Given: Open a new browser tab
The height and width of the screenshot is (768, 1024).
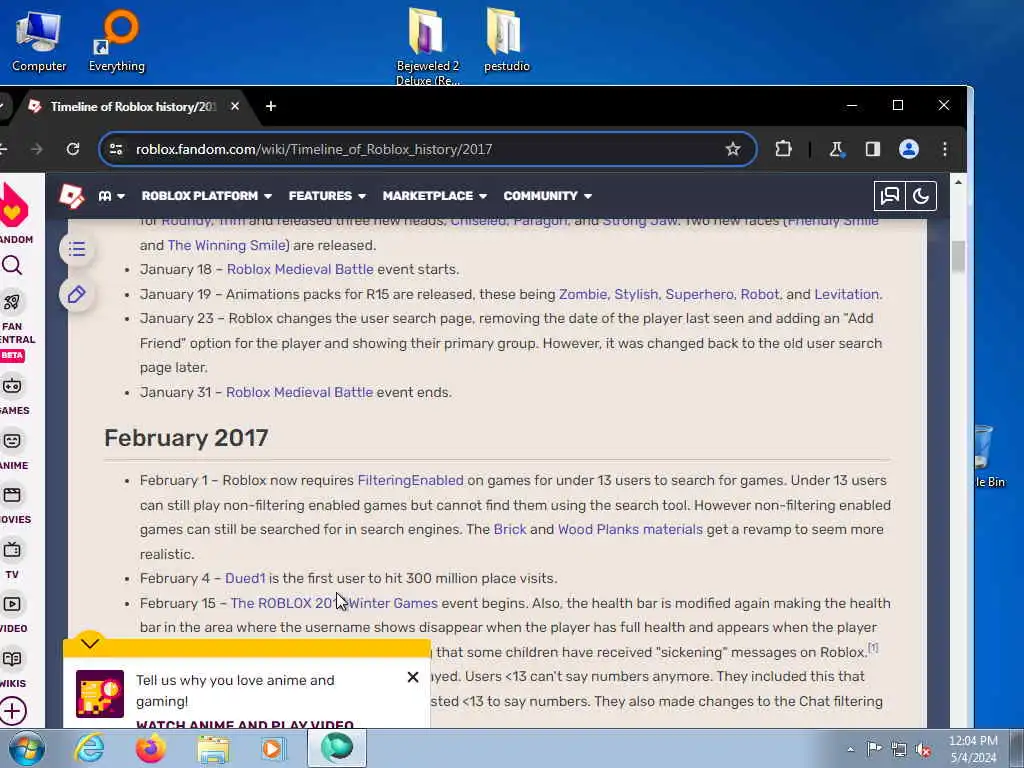Looking at the screenshot, I should [x=270, y=106].
